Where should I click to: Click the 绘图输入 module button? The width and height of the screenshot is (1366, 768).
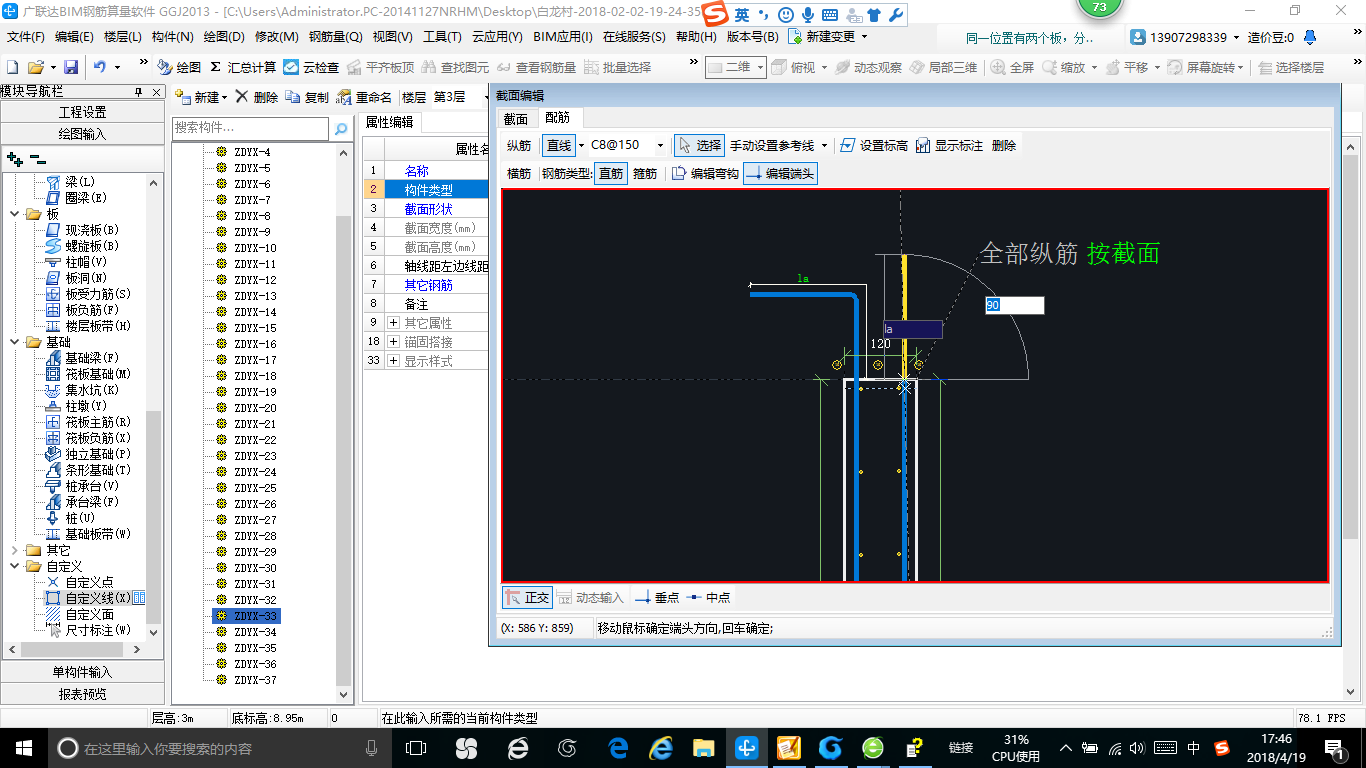82,134
